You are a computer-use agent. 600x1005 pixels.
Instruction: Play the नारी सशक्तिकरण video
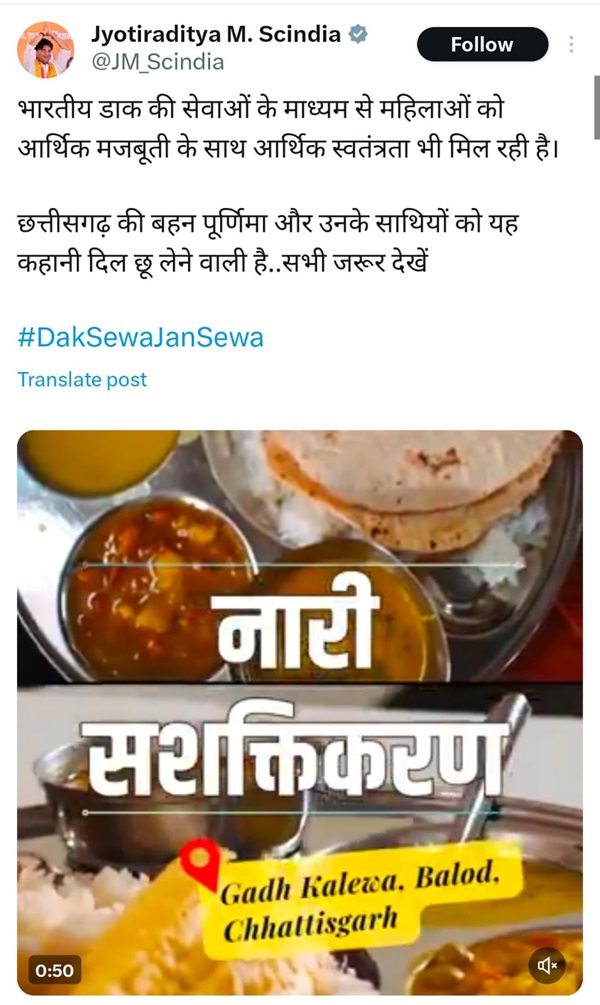[x=299, y=711]
